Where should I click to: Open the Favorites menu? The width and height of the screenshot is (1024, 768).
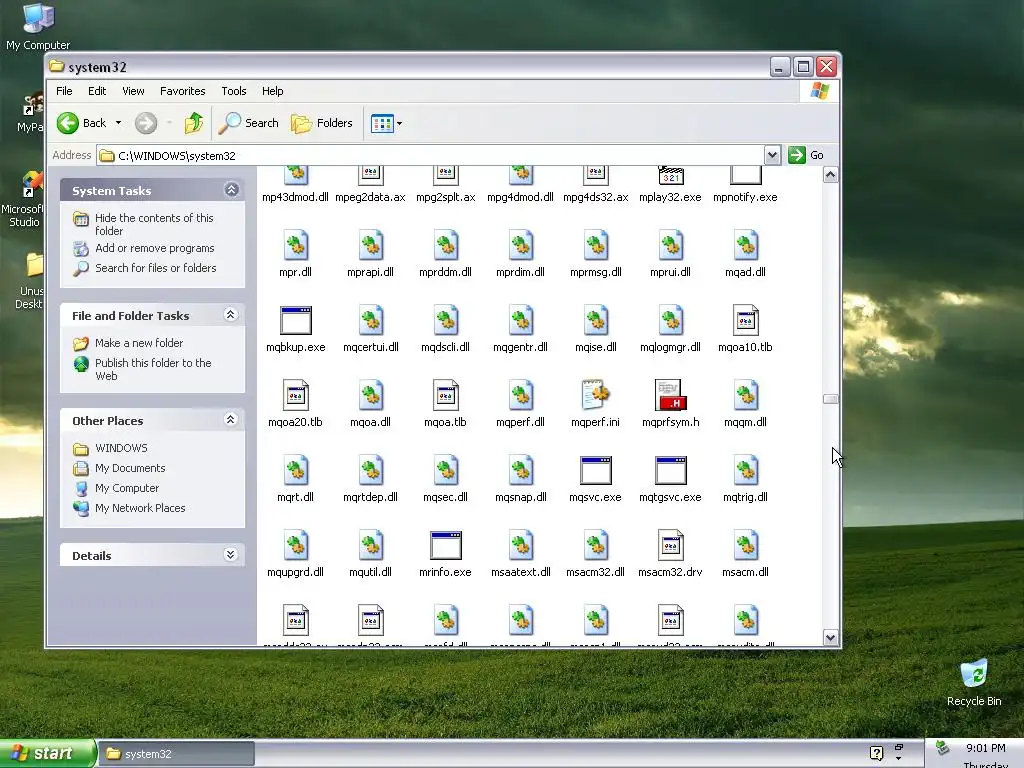coord(182,91)
